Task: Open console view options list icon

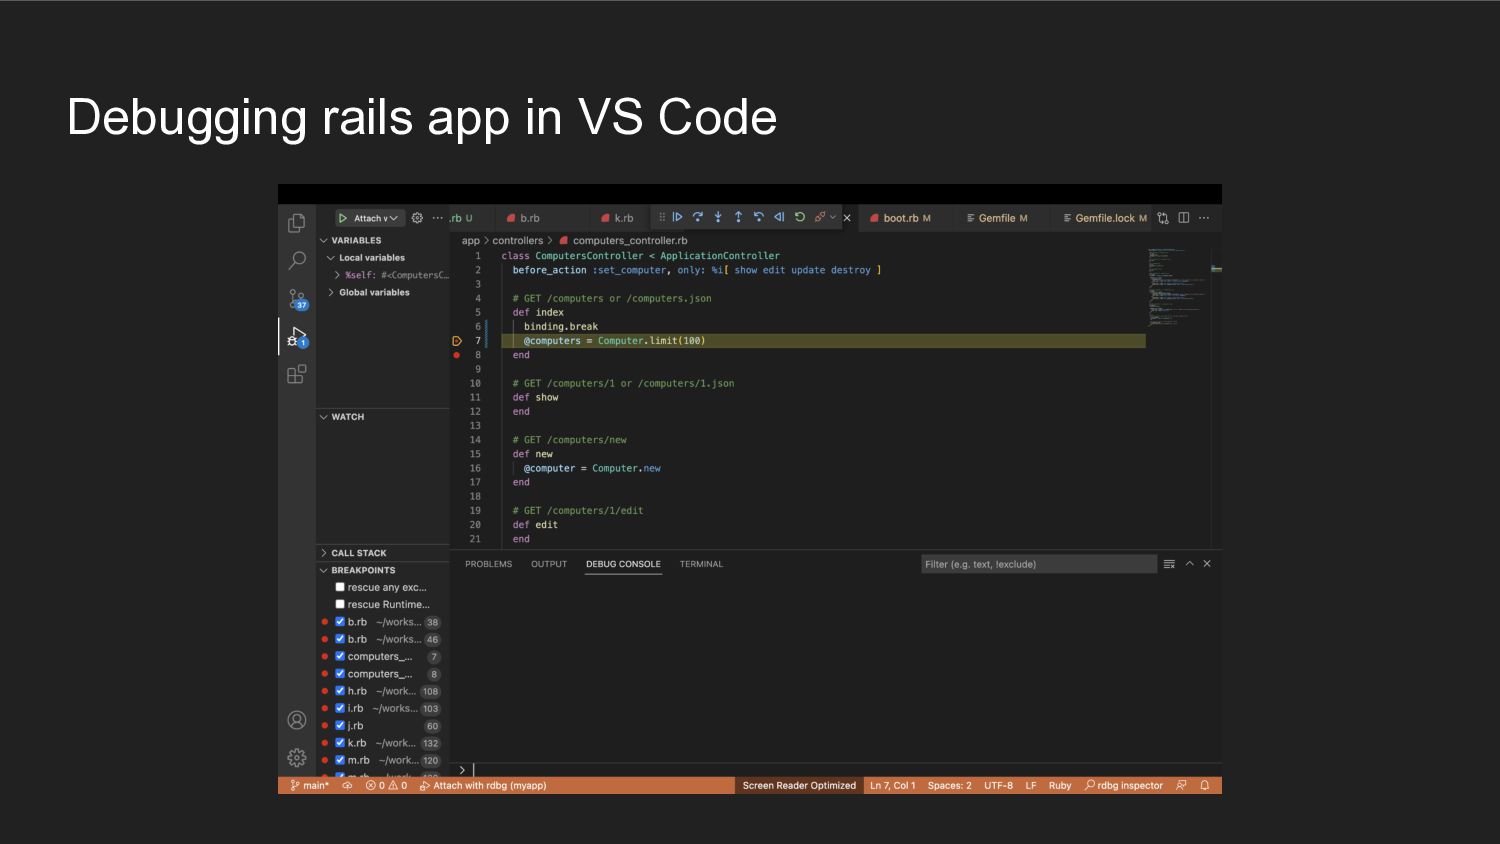Action: point(1169,564)
